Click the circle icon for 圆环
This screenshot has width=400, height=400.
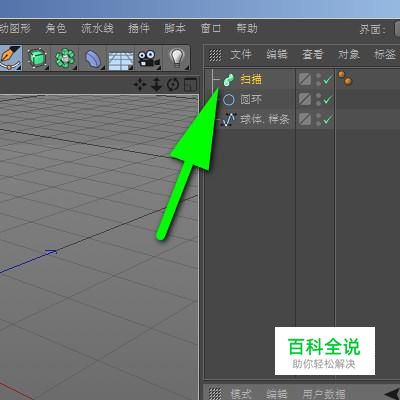pos(229,99)
